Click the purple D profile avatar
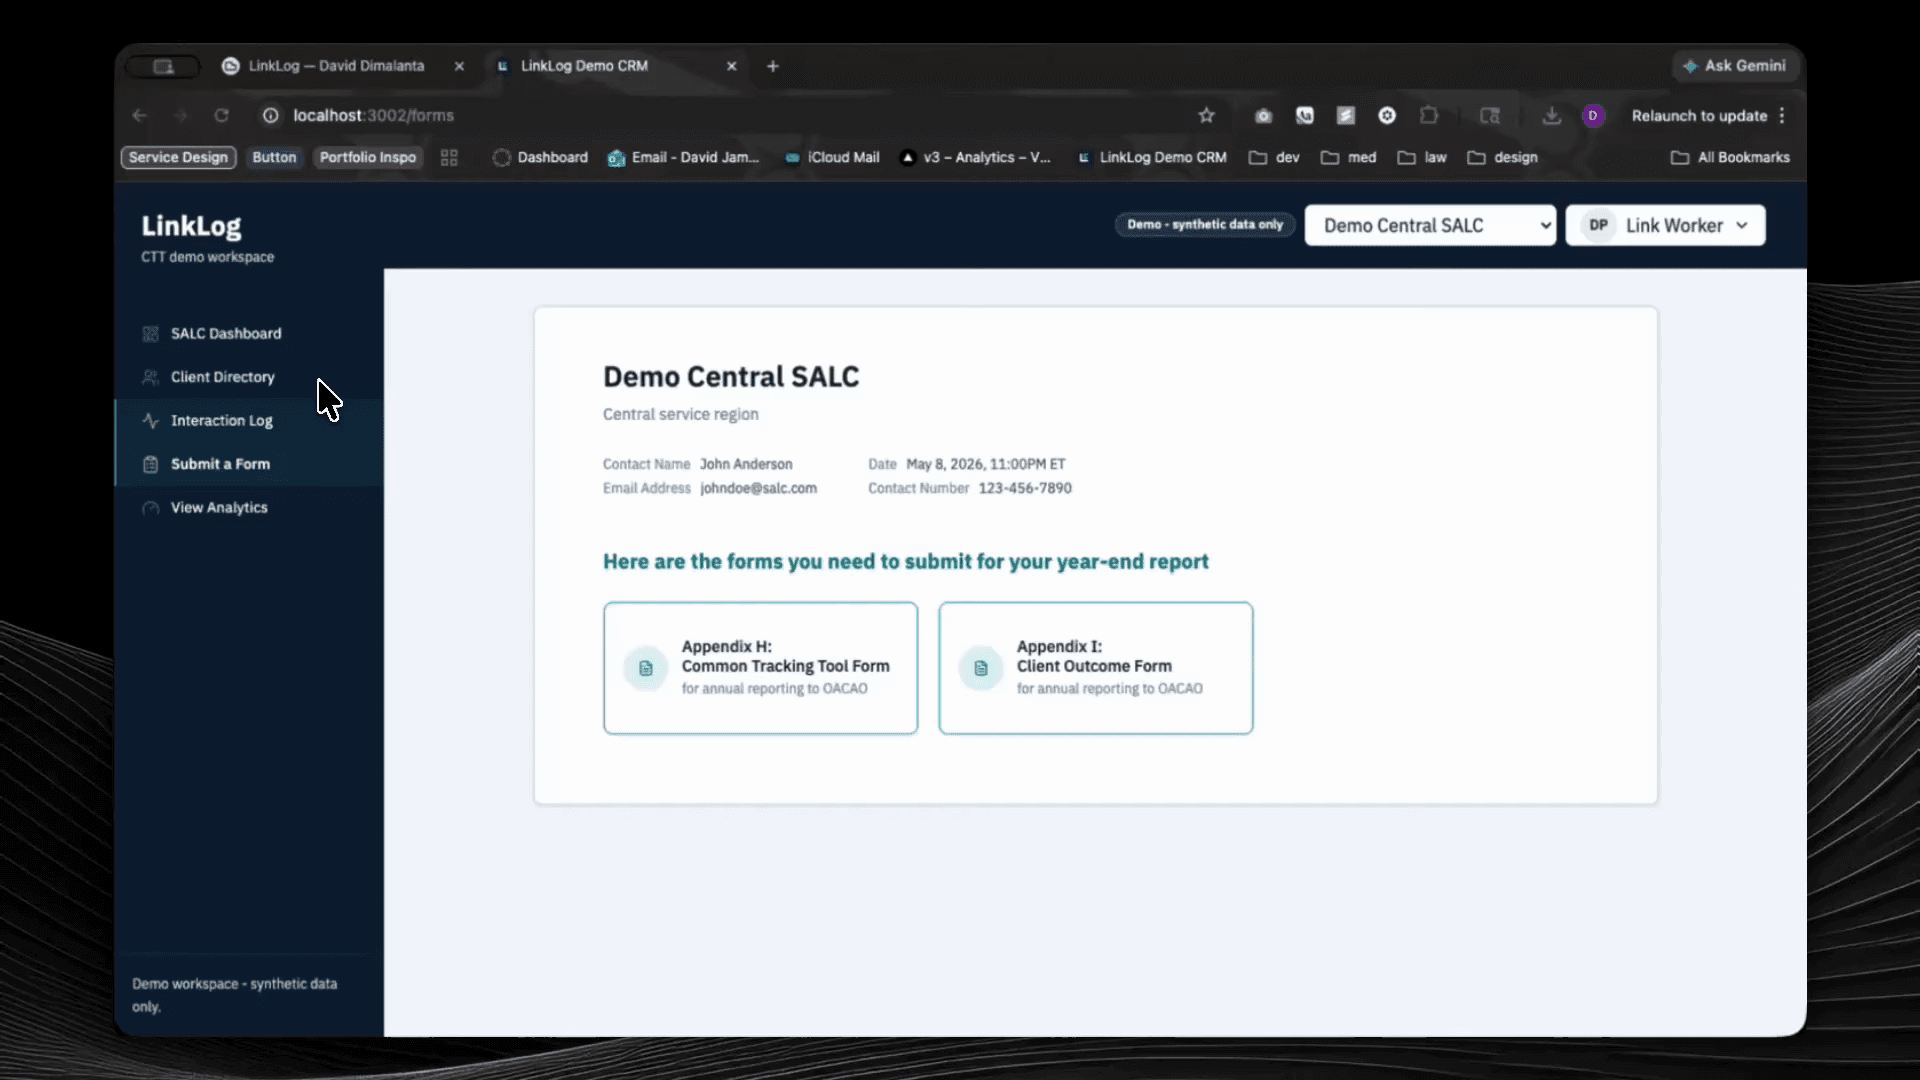This screenshot has height=1080, width=1920. pyautogui.click(x=1593, y=116)
